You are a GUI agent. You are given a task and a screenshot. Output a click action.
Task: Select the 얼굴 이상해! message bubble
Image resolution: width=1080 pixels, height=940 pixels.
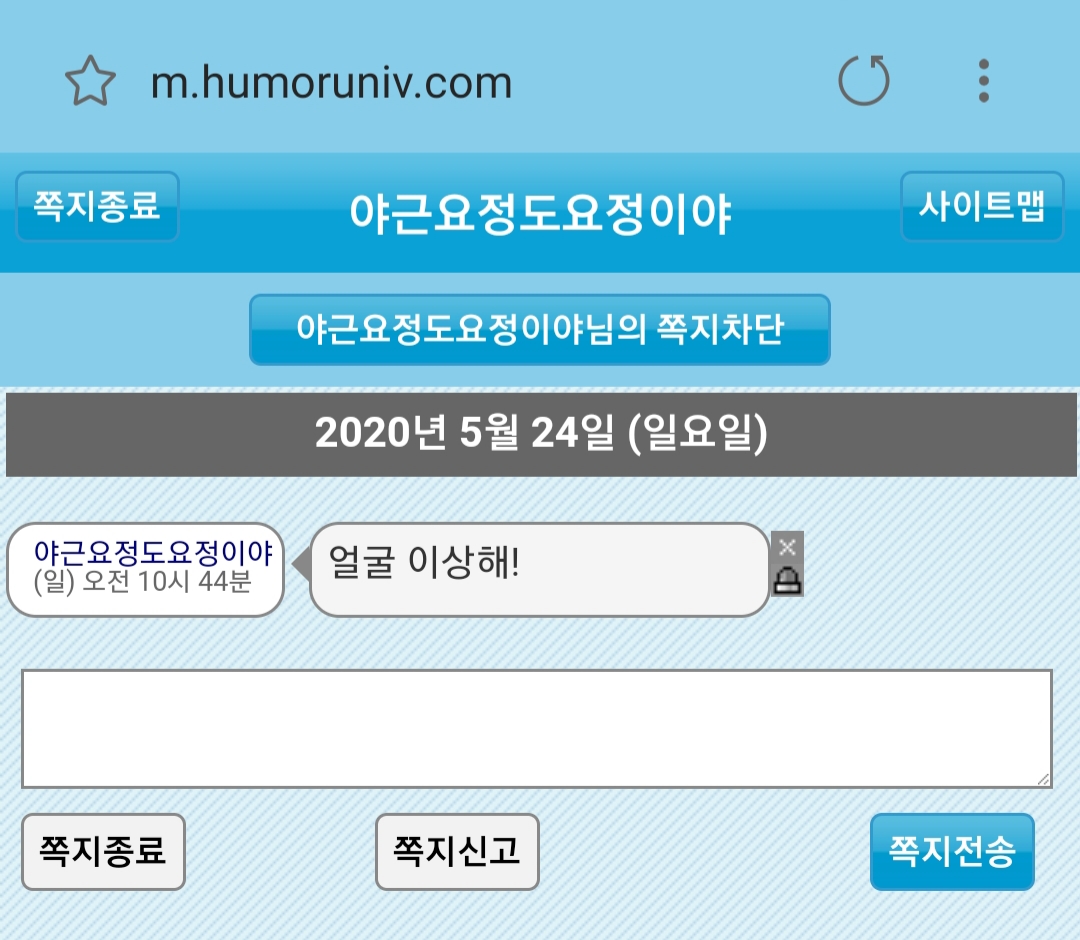tap(539, 570)
